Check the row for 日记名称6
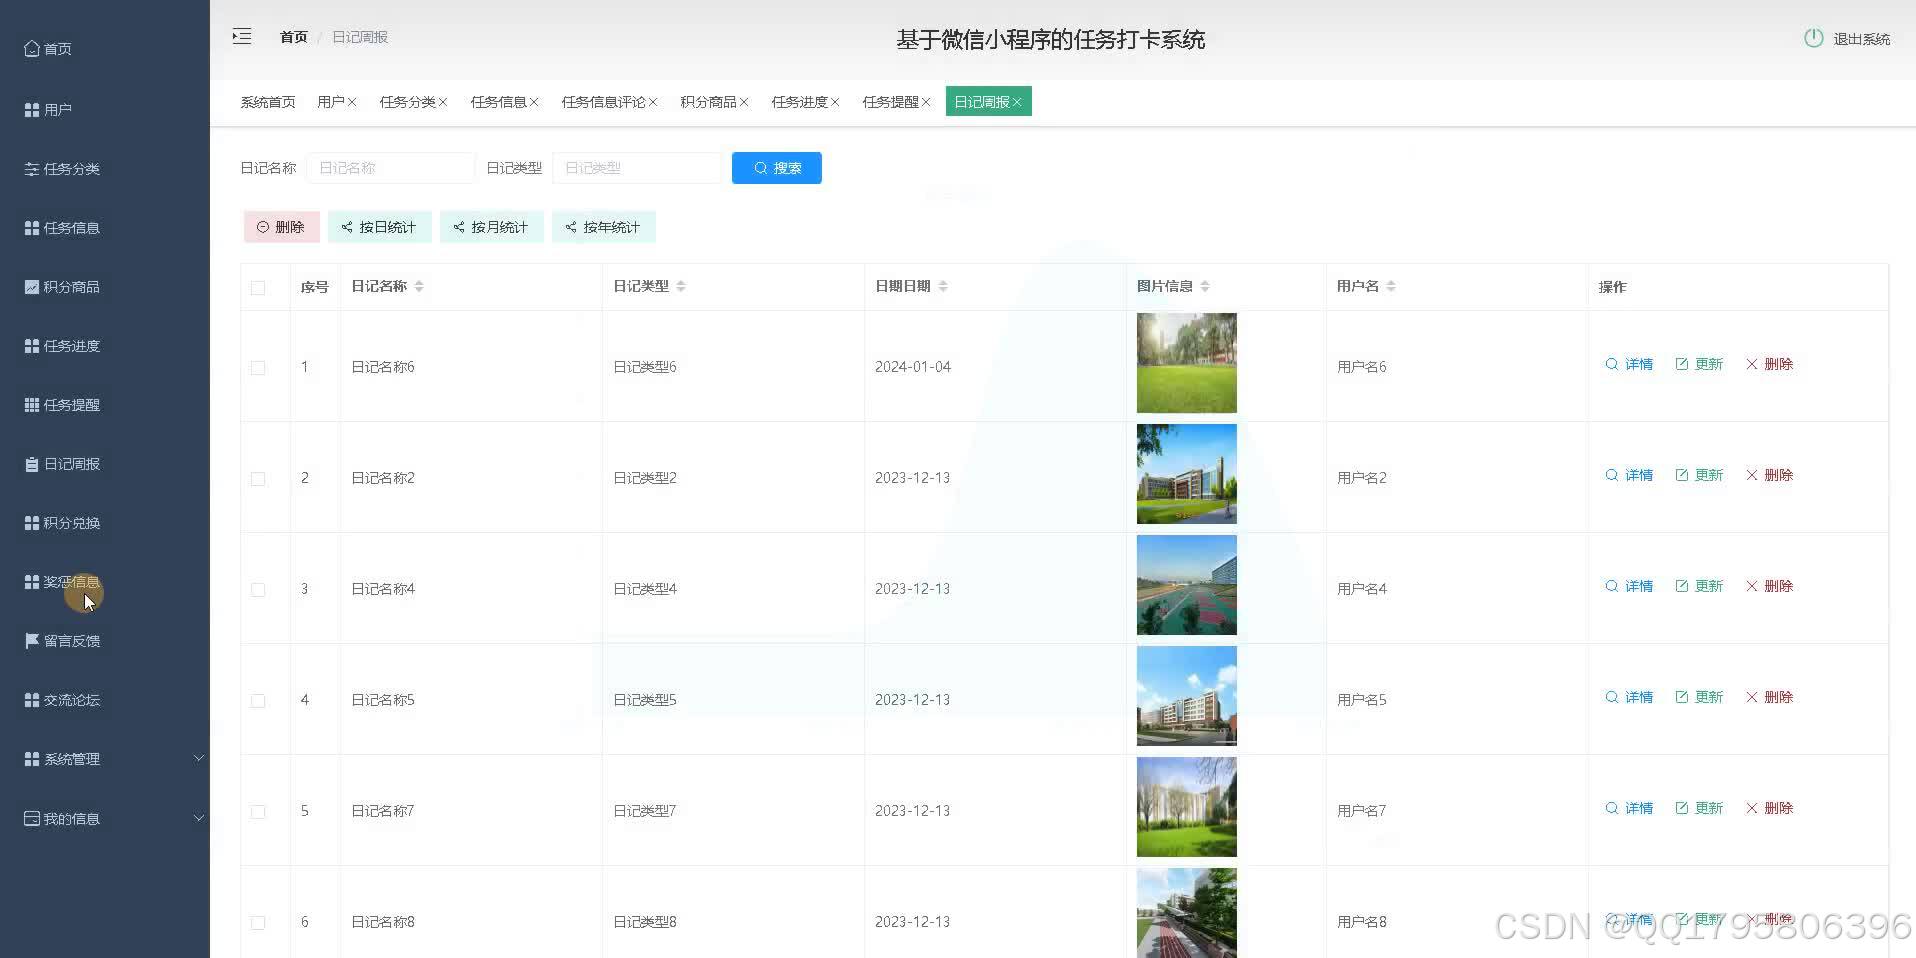Viewport: 1916px width, 958px height. (x=258, y=368)
